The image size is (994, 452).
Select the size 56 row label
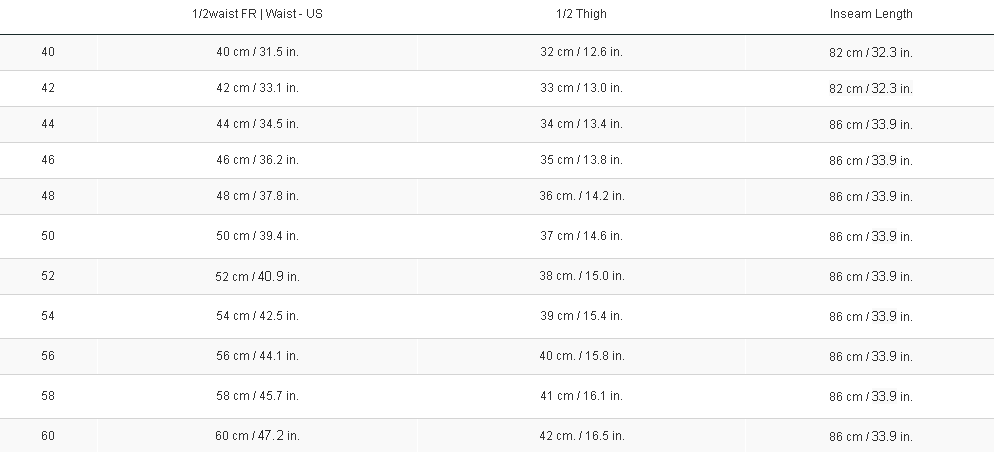point(48,356)
